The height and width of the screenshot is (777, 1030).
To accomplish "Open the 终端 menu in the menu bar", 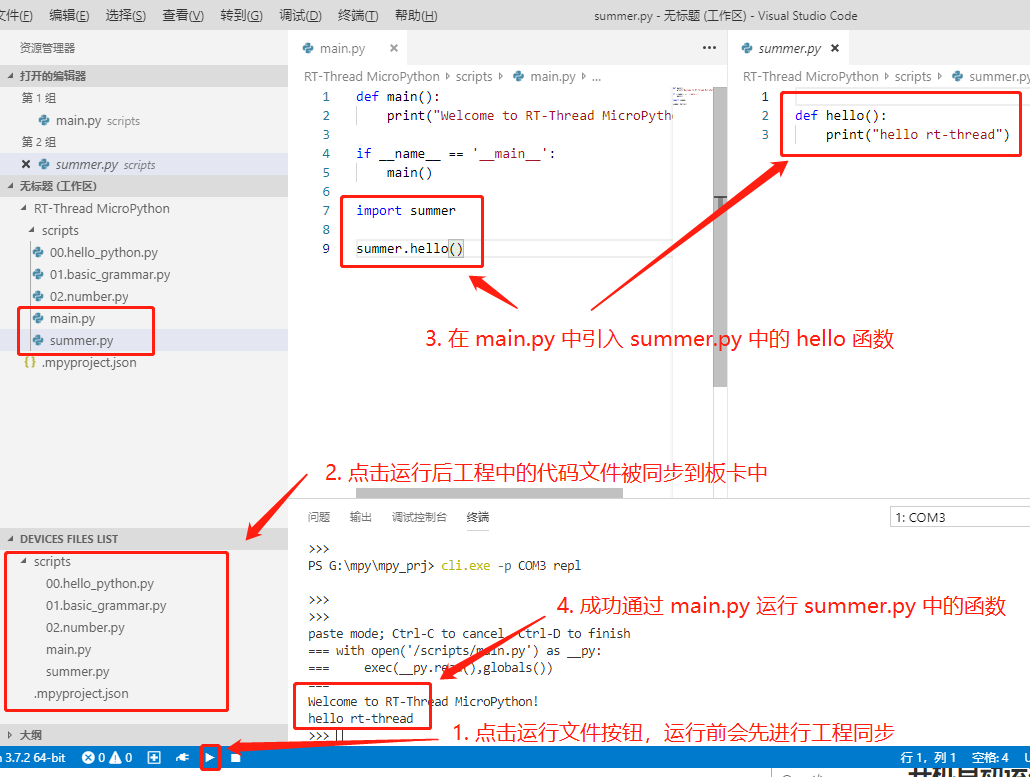I will [358, 16].
